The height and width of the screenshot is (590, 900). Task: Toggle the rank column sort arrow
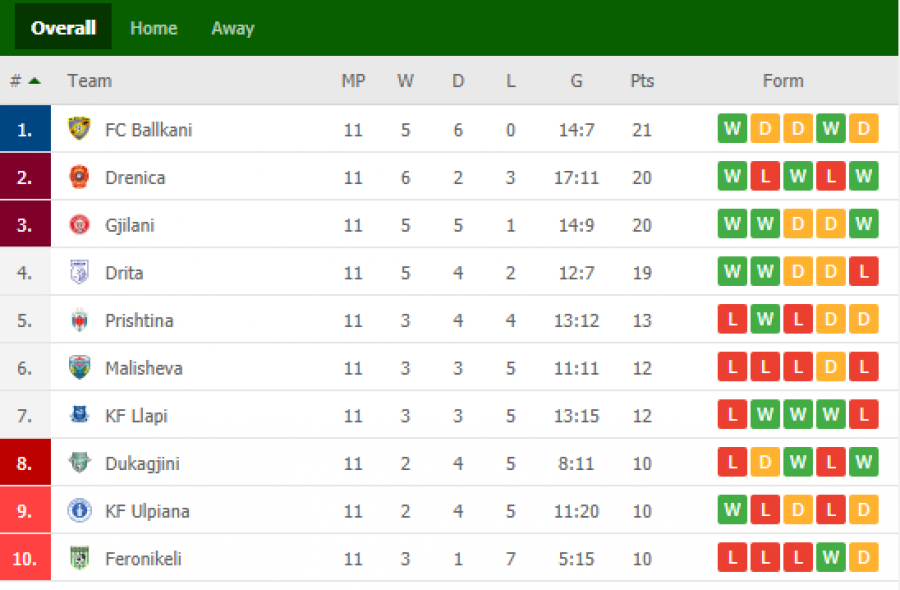pyautogui.click(x=34, y=81)
